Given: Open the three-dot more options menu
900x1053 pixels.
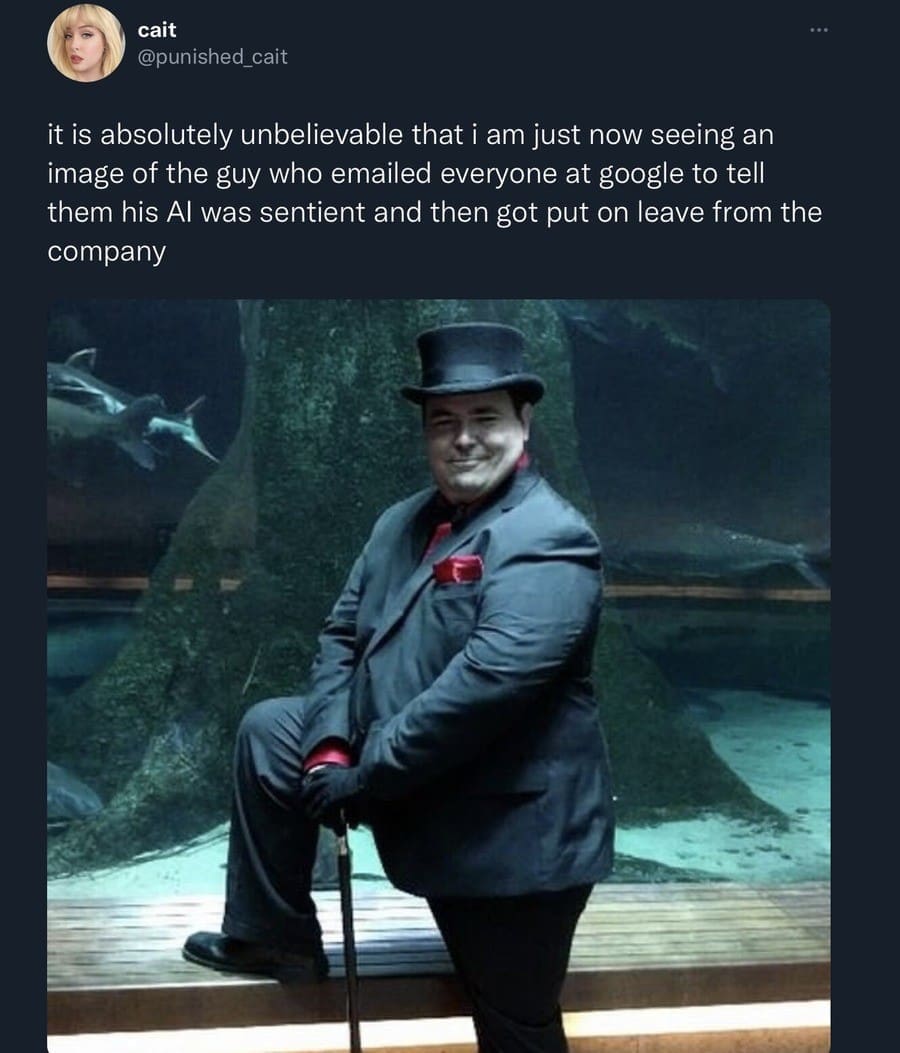Looking at the screenshot, I should click(x=819, y=30).
